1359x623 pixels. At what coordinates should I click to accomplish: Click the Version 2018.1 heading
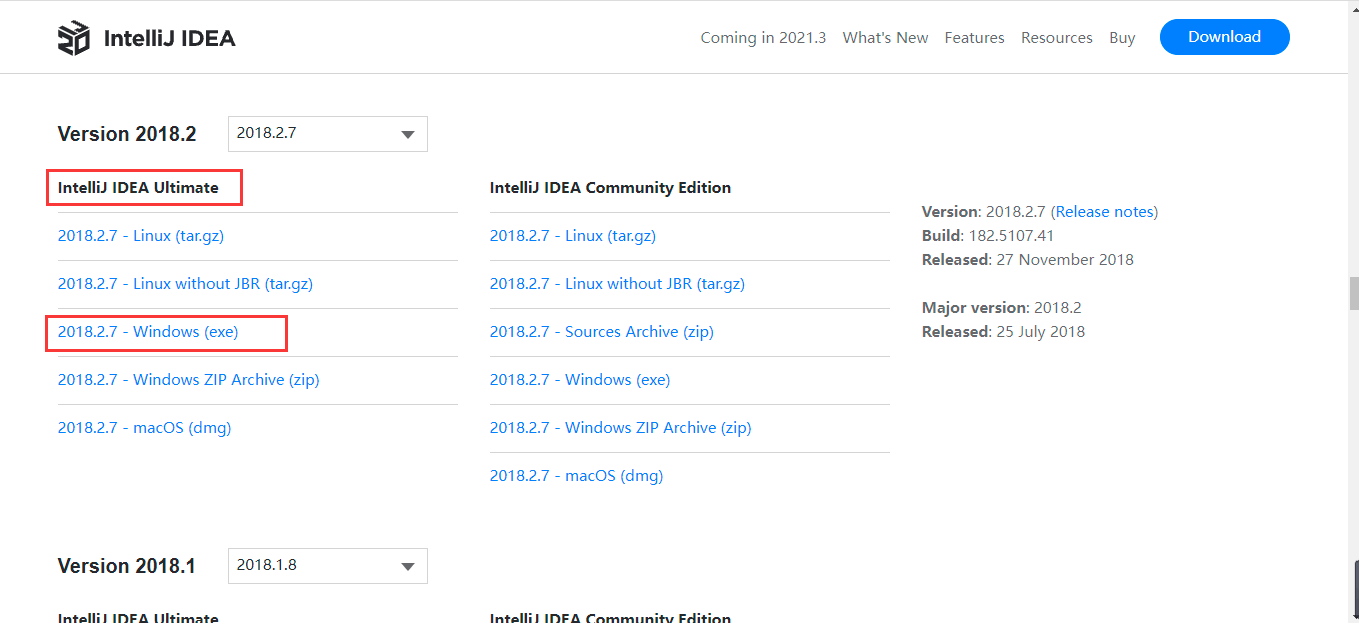coord(127,566)
